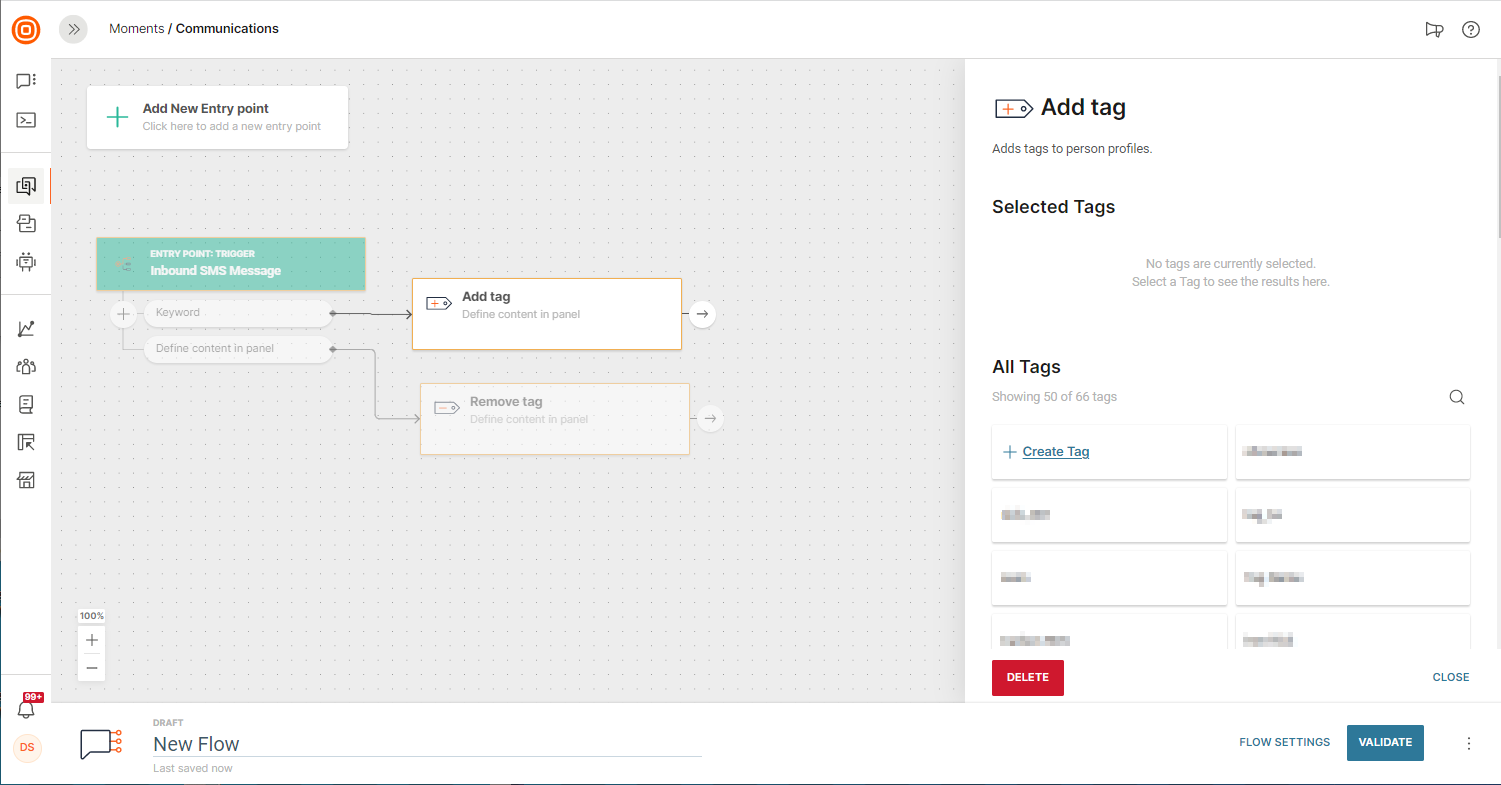
Task: Open the DS user avatar menu
Action: click(27, 747)
